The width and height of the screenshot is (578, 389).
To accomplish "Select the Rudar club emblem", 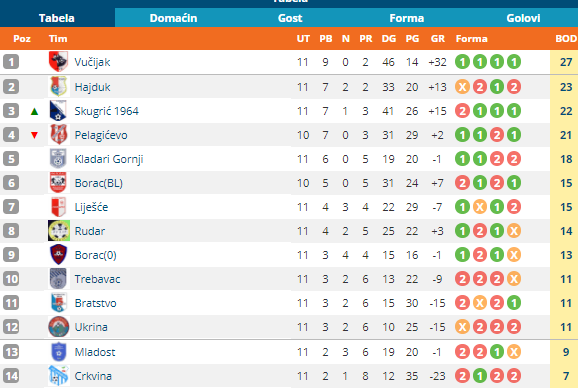I will point(59,230).
